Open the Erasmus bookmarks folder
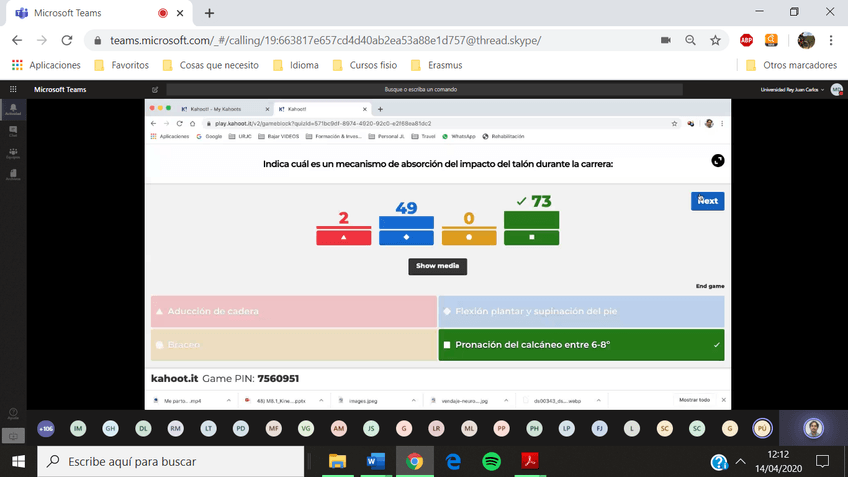This screenshot has width=848, height=477. (437, 65)
